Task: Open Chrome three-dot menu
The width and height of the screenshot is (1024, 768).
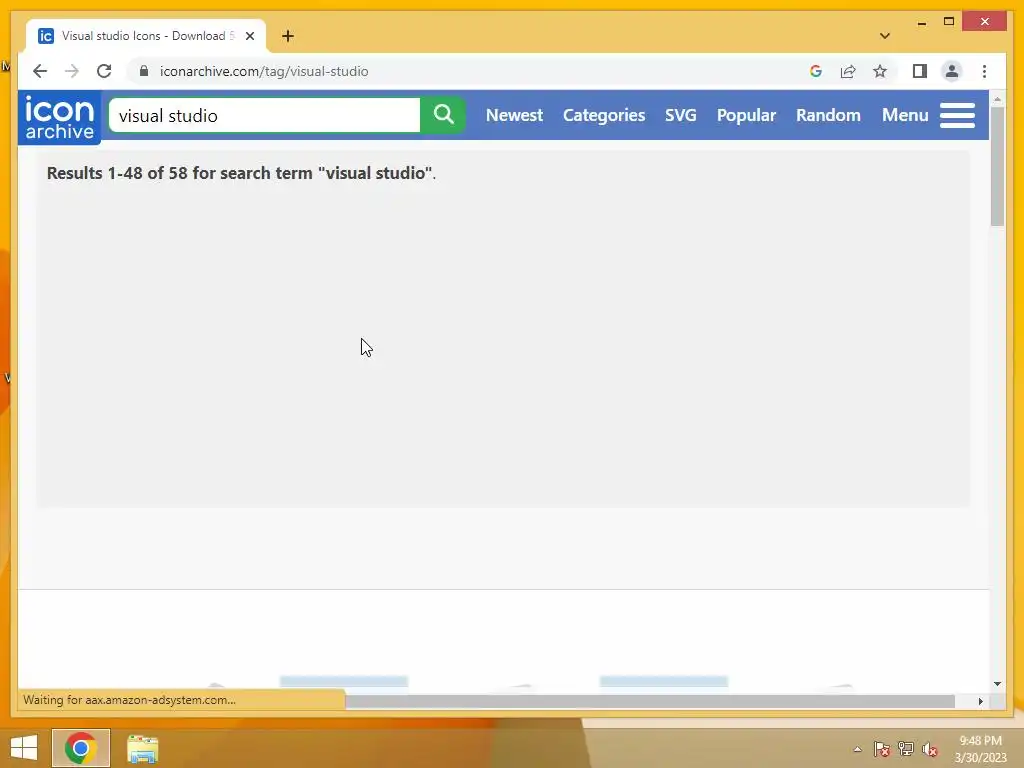Action: 984,71
